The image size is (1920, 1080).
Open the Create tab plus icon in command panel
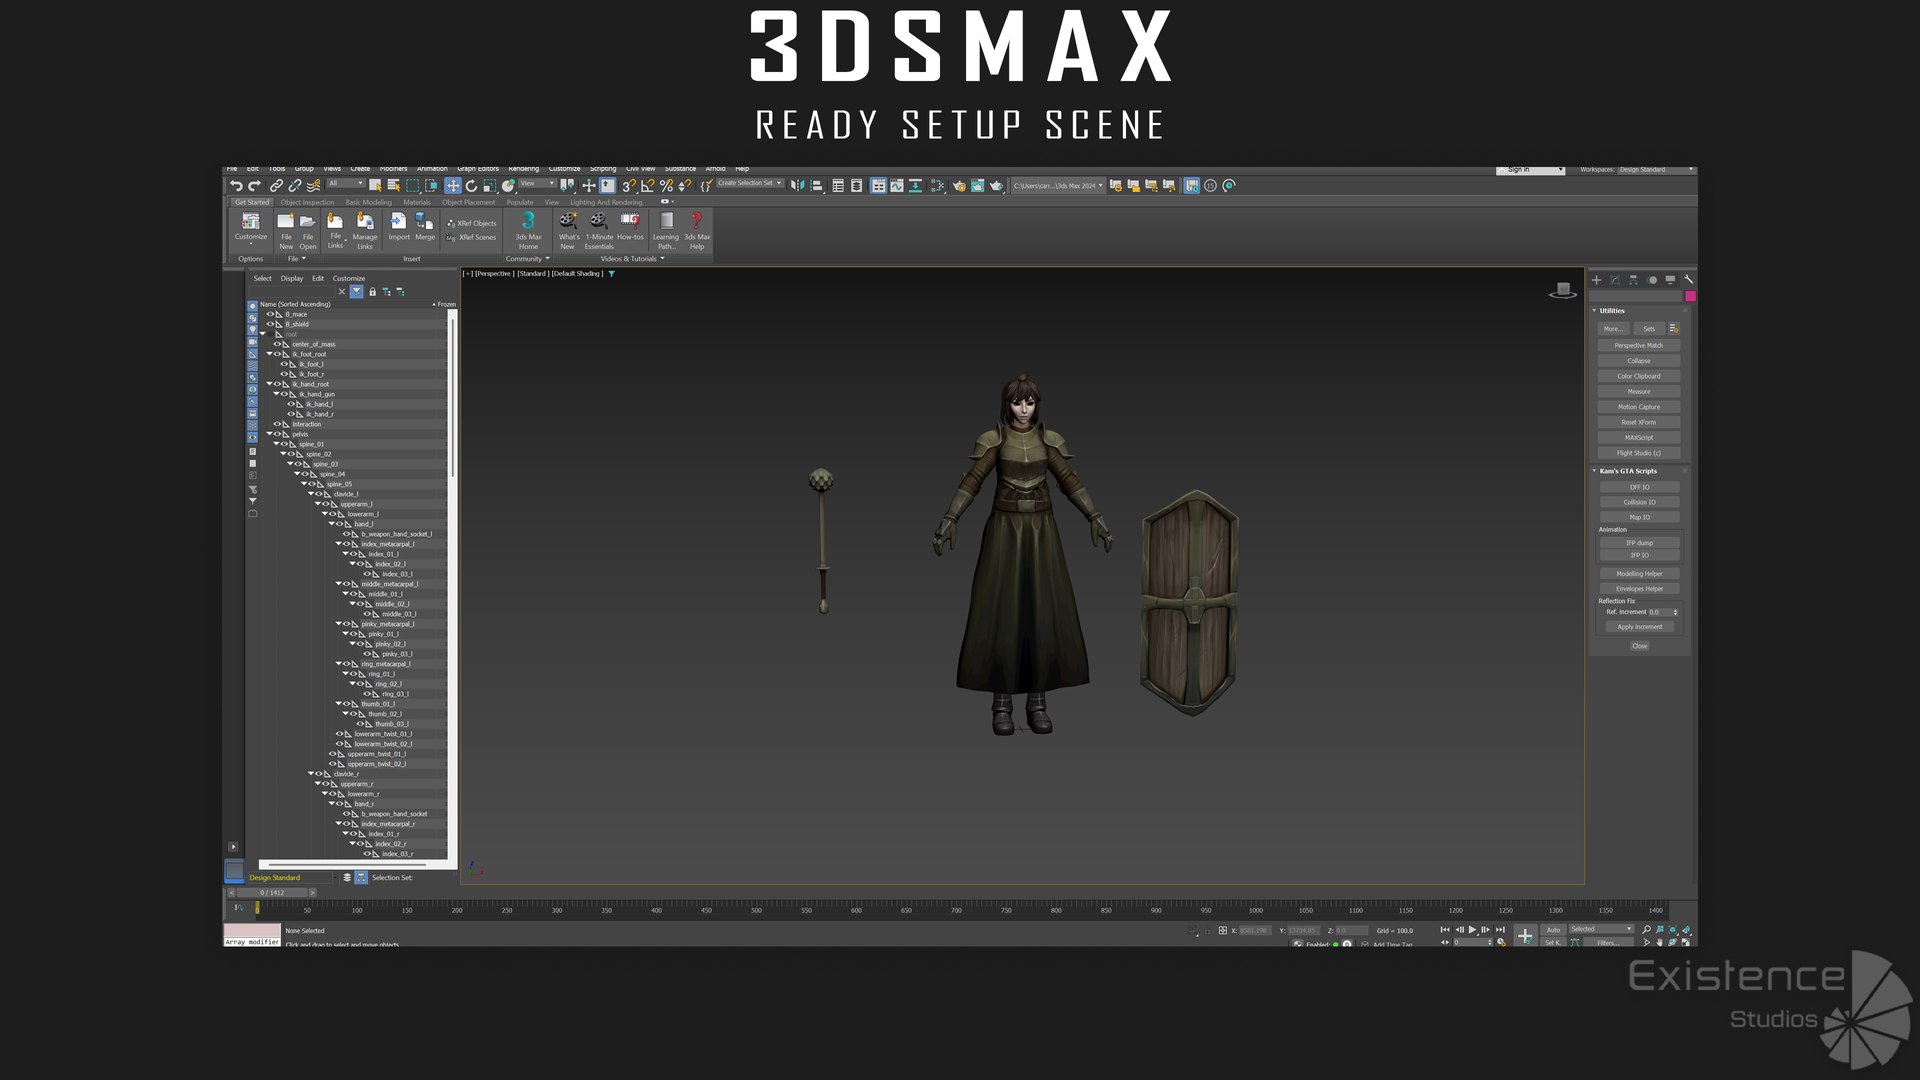pos(1597,280)
